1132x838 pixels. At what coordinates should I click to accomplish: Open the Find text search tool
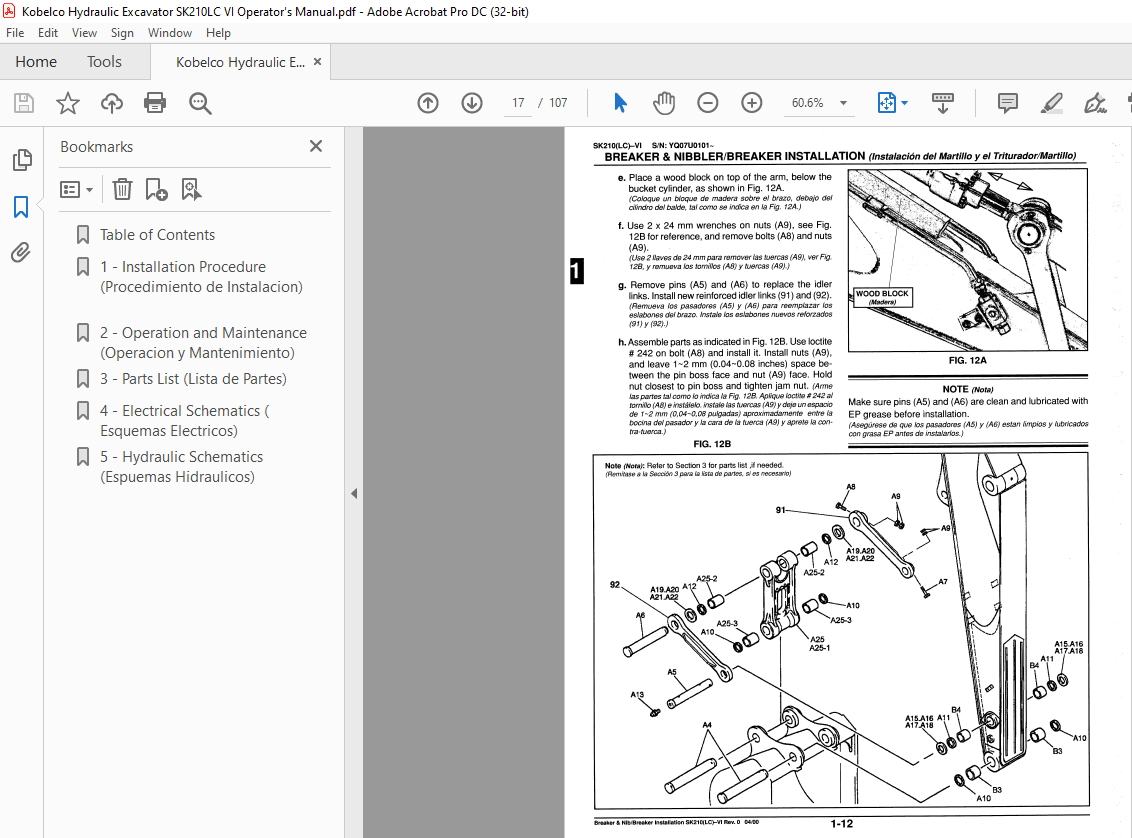tap(200, 103)
